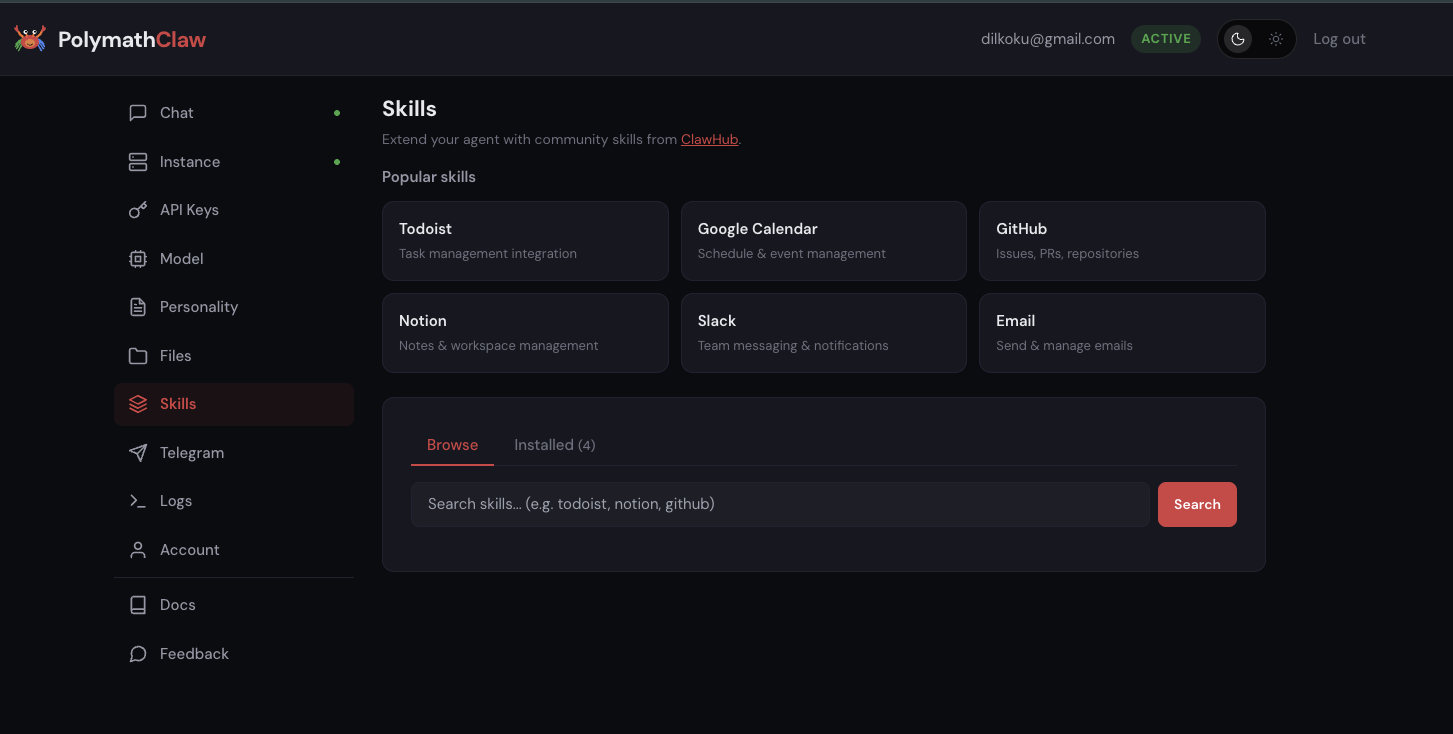Click the Feedback bubble icon
The height and width of the screenshot is (734, 1453).
tap(138, 654)
